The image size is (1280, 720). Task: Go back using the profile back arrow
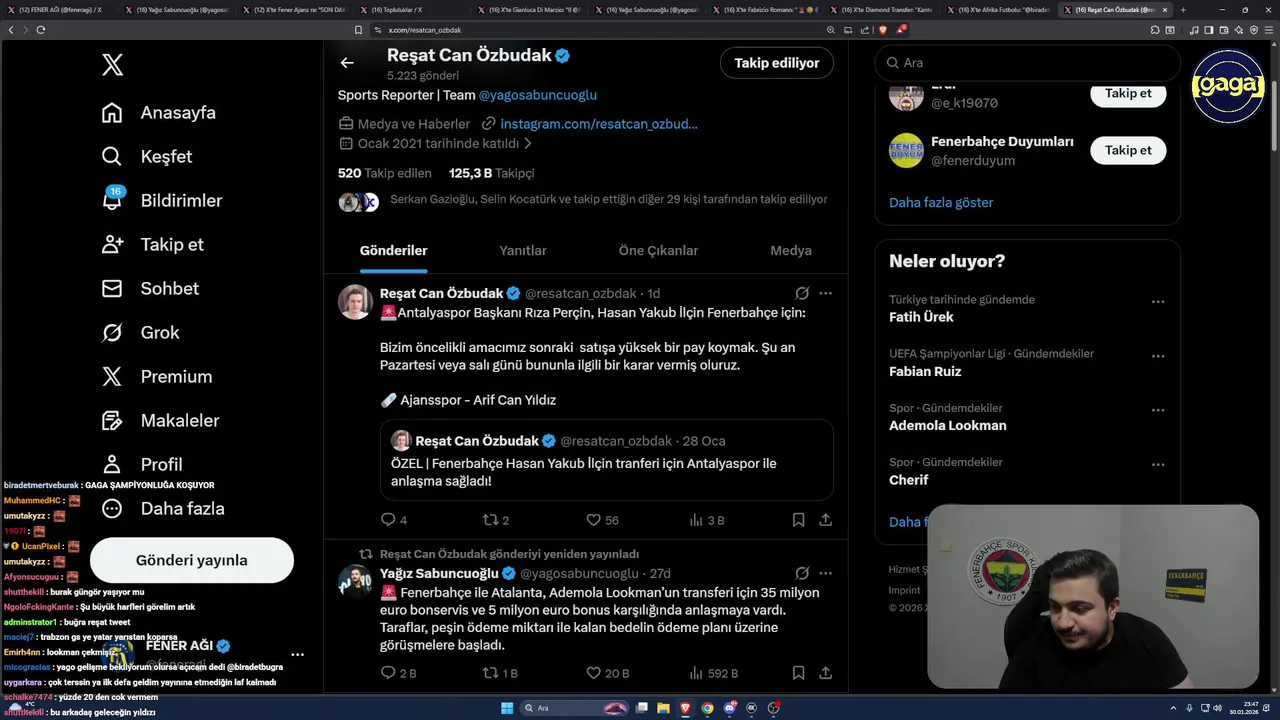click(347, 63)
